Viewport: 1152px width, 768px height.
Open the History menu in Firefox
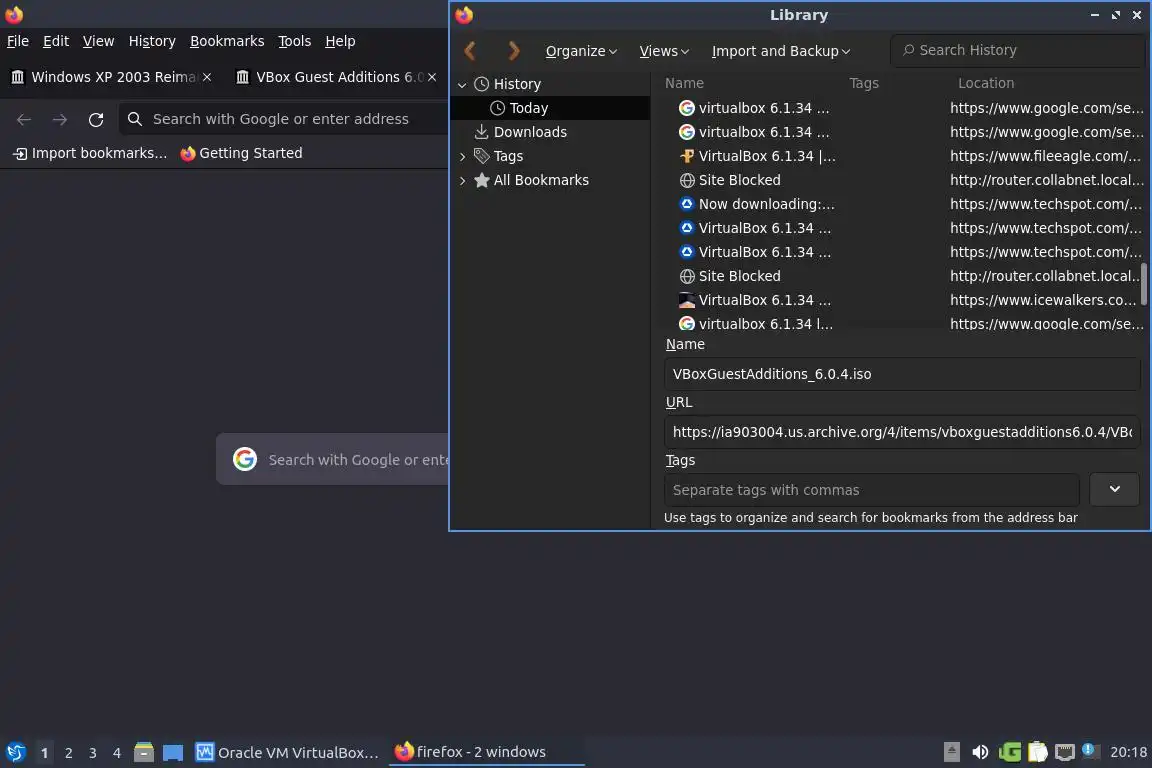(x=152, y=41)
